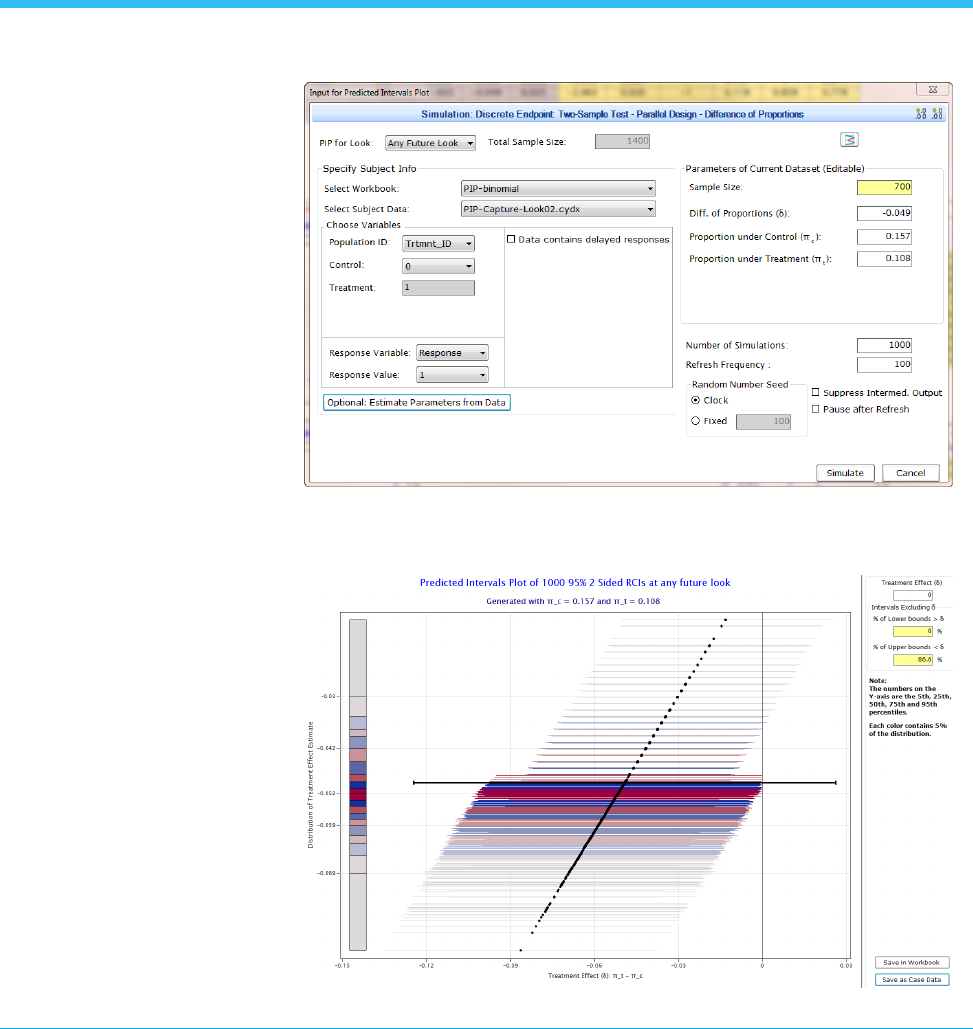Click Specify Subject Info group label

point(369,169)
